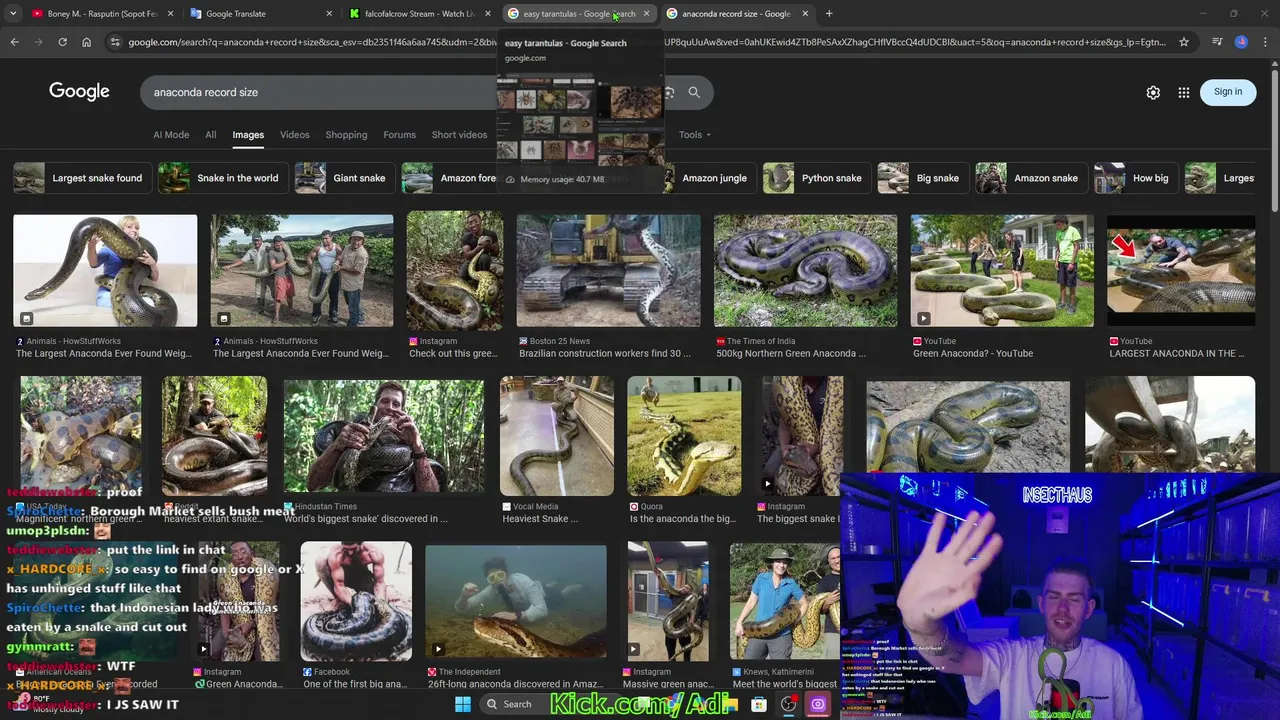This screenshot has width=1280, height=720.
Task: Click the browser forward arrow
Action: pos(38,42)
